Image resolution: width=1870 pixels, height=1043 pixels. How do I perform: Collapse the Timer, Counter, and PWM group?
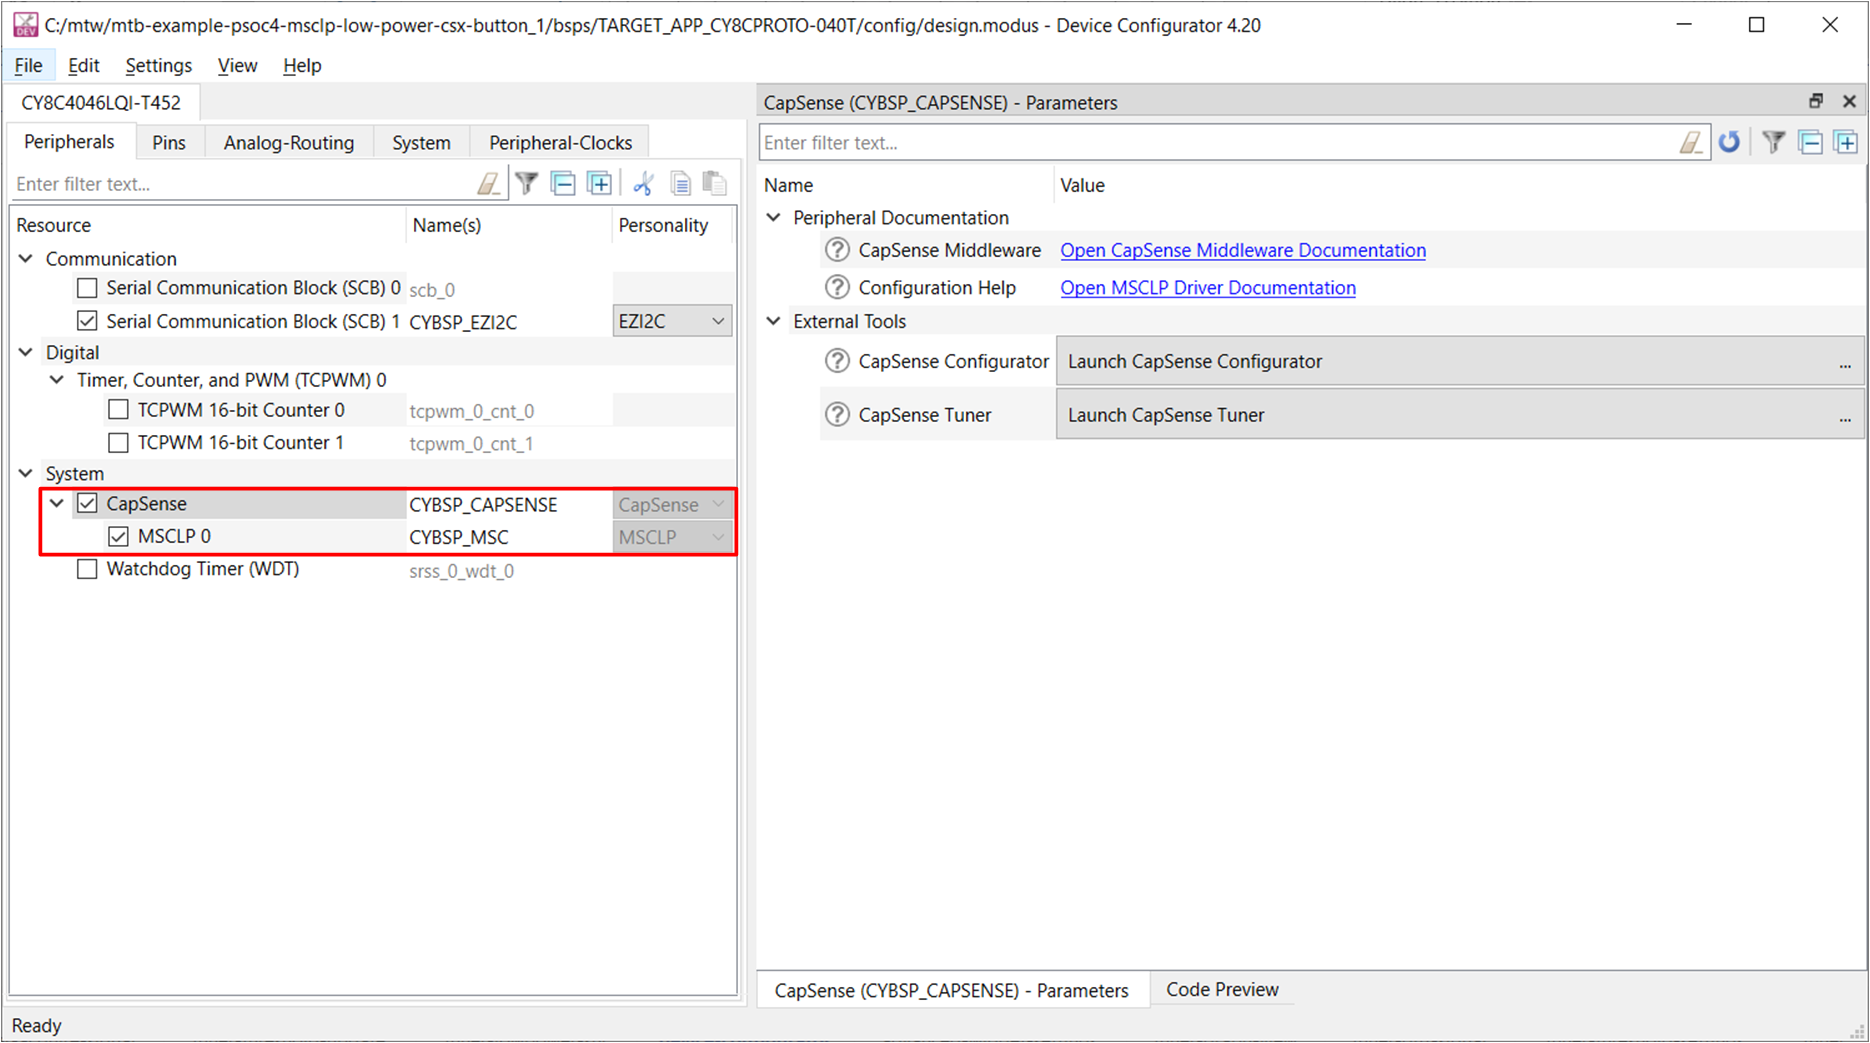57,380
